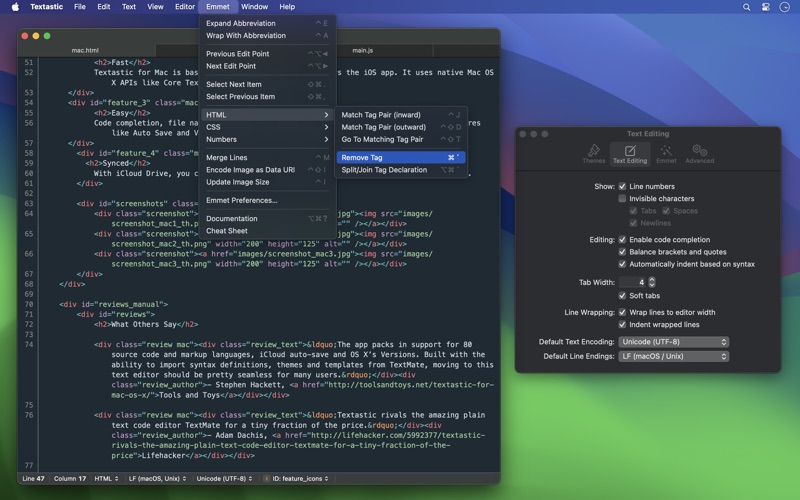Image resolution: width=800 pixels, height=500 pixels.
Task: Expand the CSS submenu in Emmet menu
Action: pyautogui.click(x=267, y=127)
